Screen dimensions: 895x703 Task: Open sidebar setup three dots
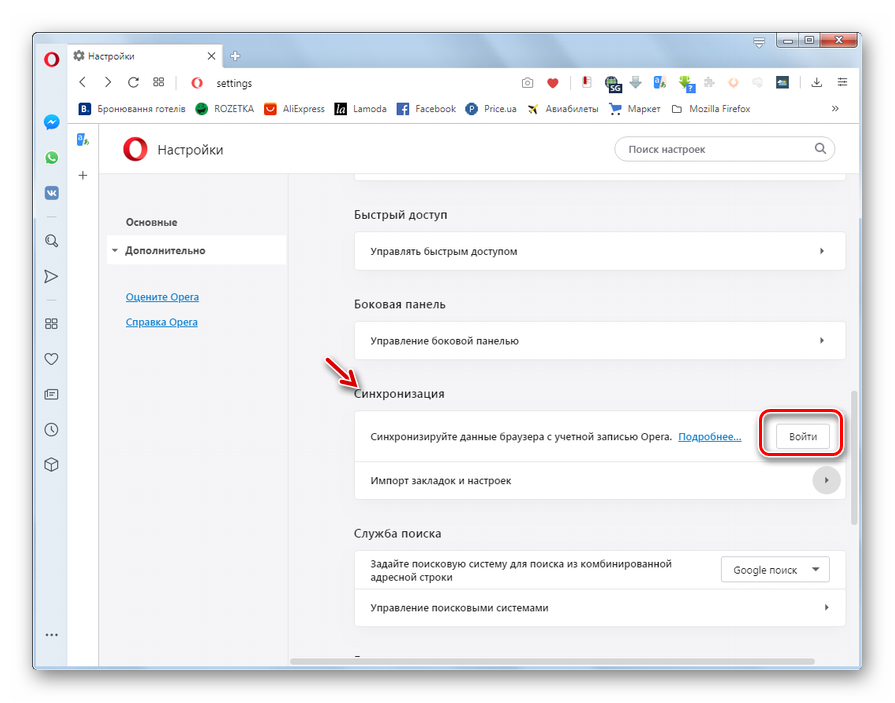[x=51, y=635]
